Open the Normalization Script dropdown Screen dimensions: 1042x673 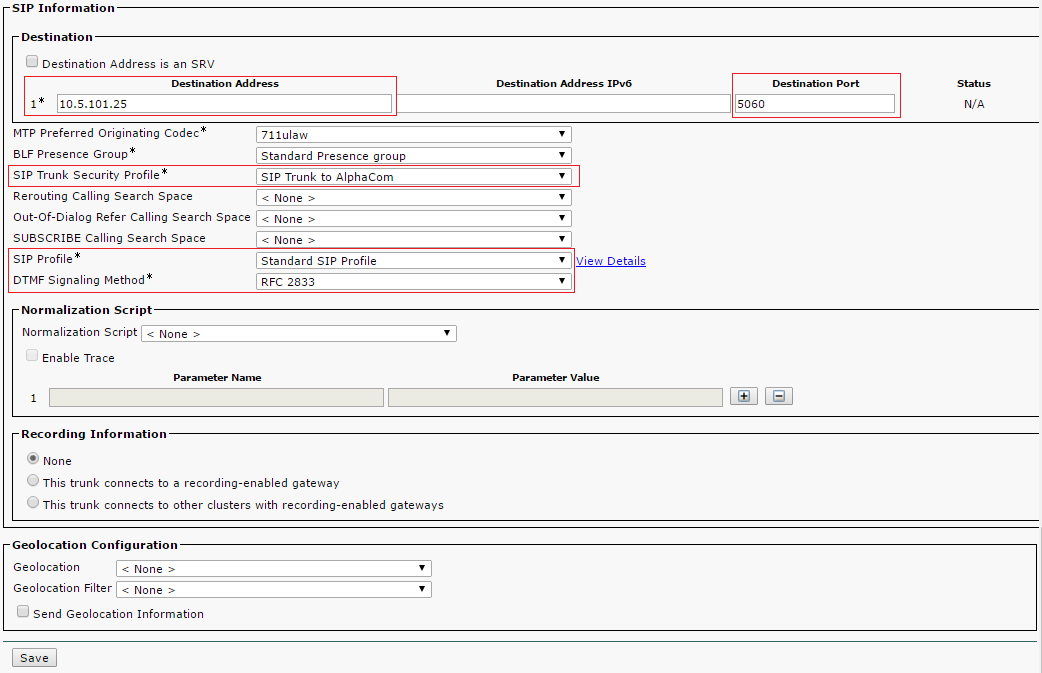click(x=298, y=333)
